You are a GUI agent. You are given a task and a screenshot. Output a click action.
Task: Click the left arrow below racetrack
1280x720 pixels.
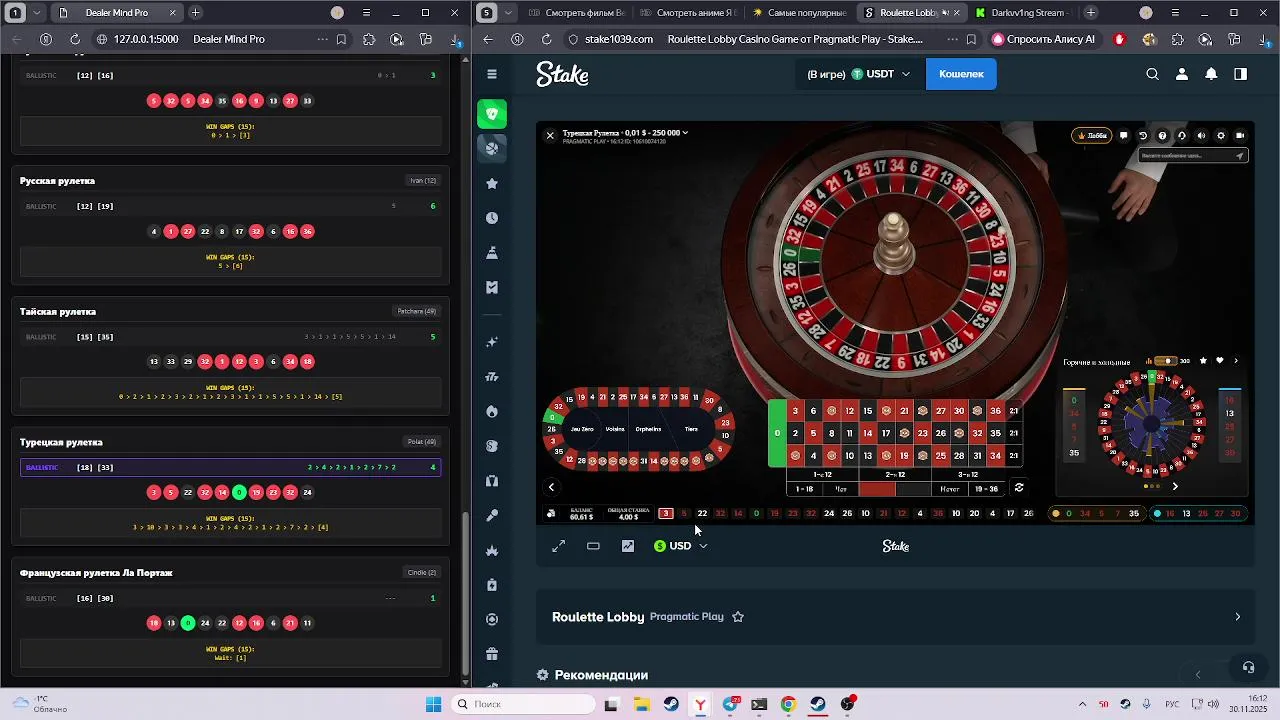(551, 487)
